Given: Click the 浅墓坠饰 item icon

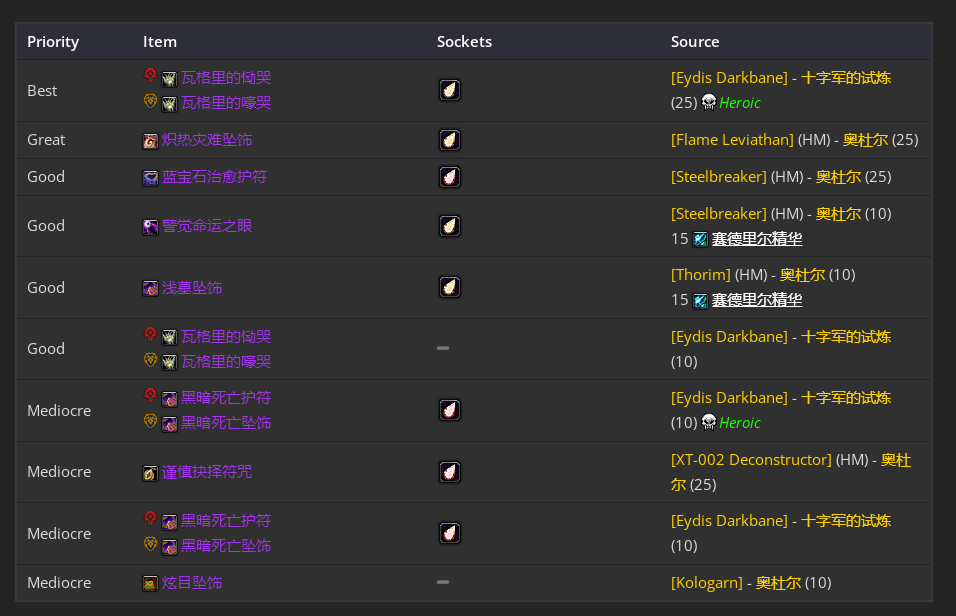Looking at the screenshot, I should click(151, 288).
